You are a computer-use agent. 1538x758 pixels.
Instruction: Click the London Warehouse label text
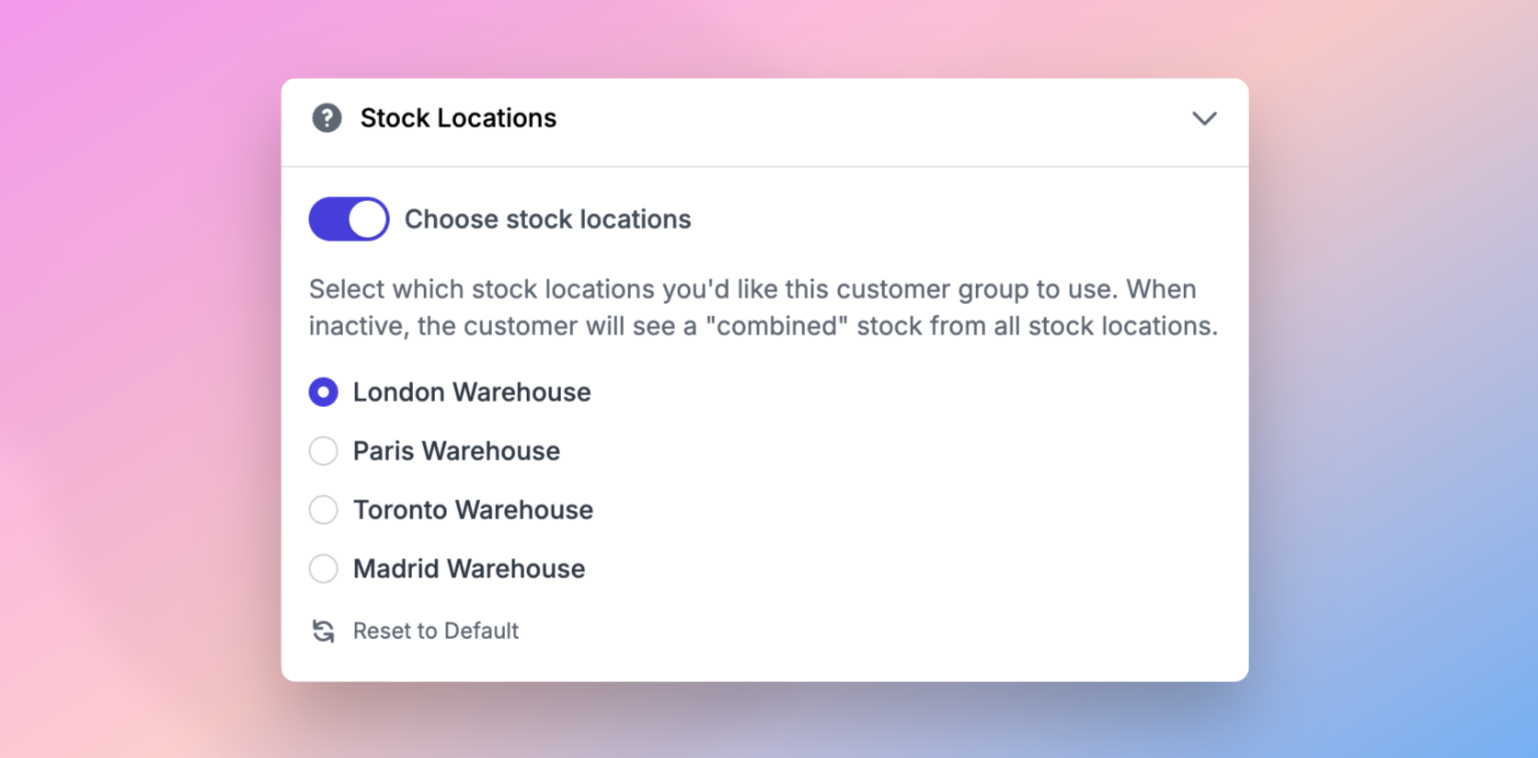coord(471,392)
